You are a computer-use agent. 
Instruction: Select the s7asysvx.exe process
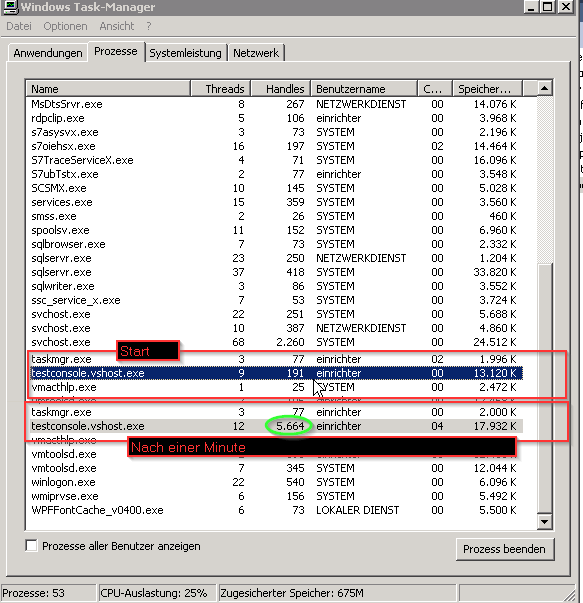coord(274,132)
